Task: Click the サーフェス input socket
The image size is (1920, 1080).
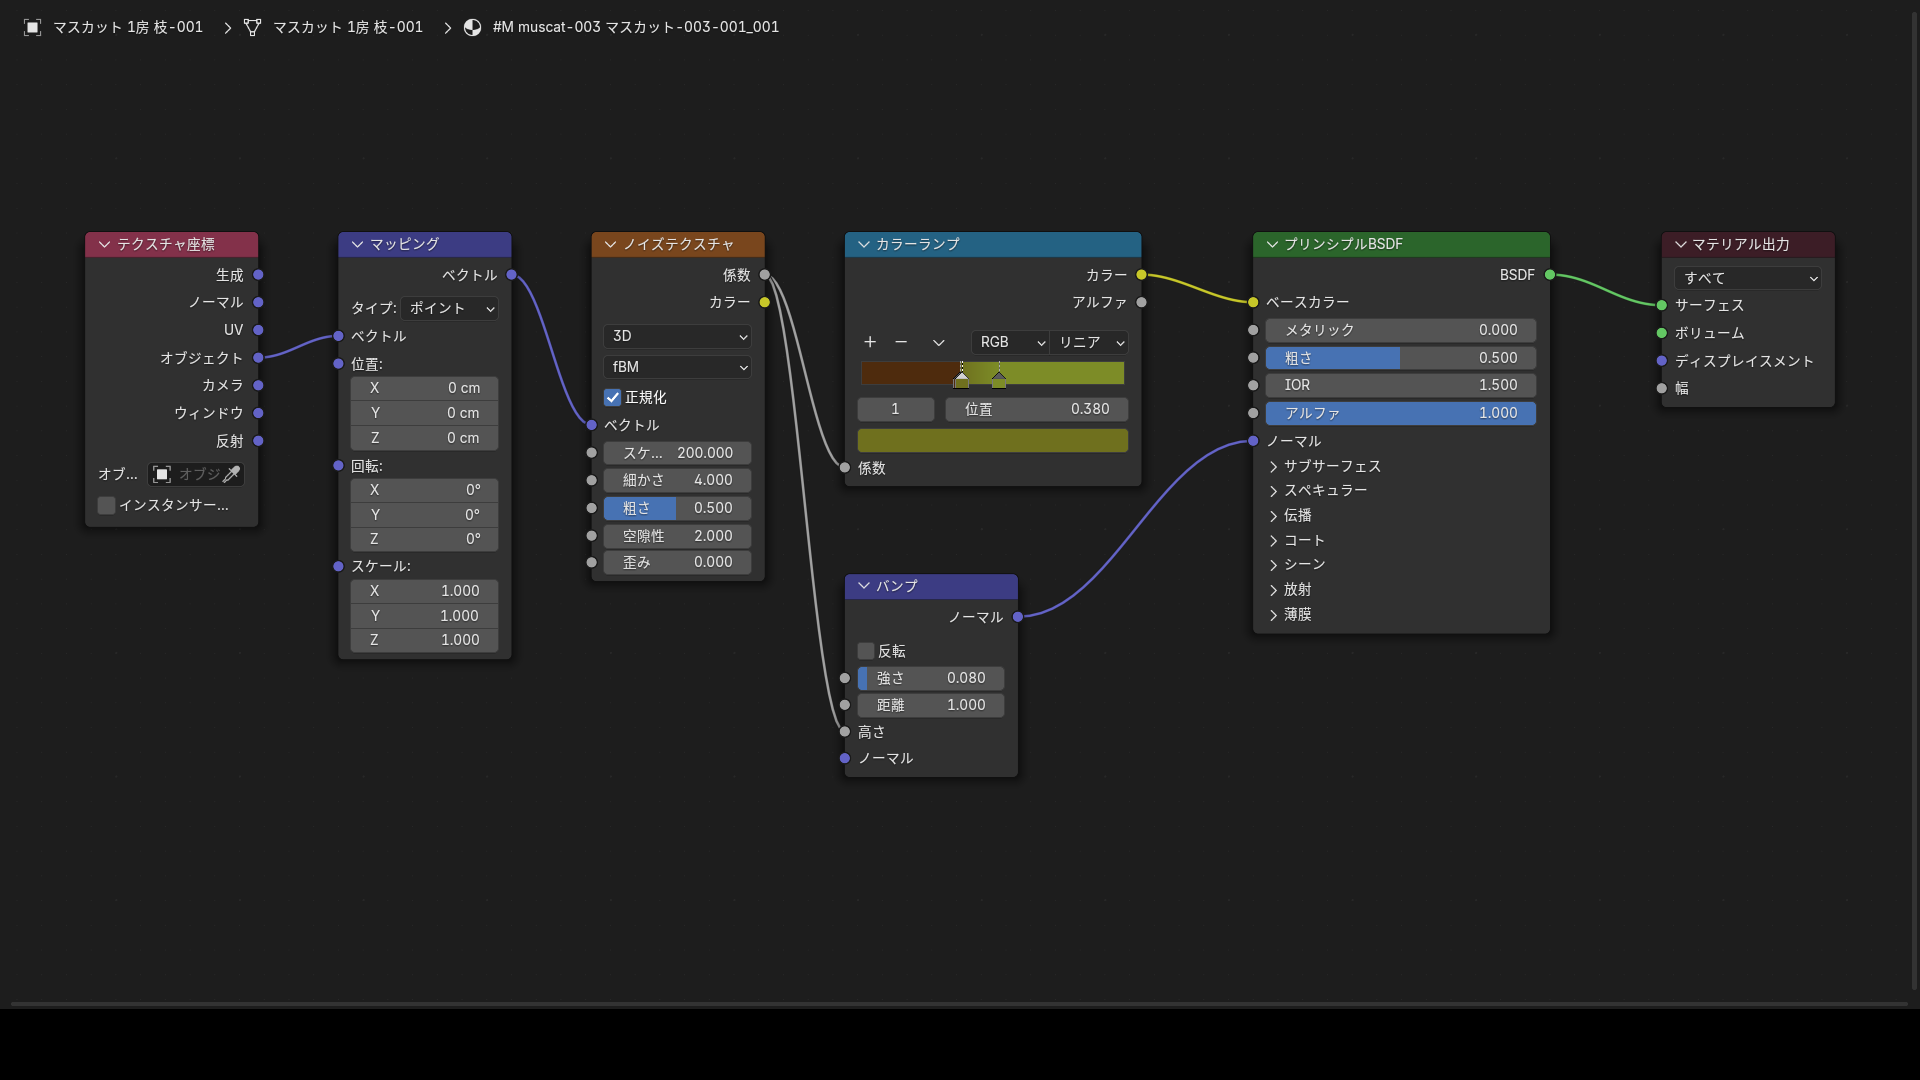Action: coord(1661,305)
